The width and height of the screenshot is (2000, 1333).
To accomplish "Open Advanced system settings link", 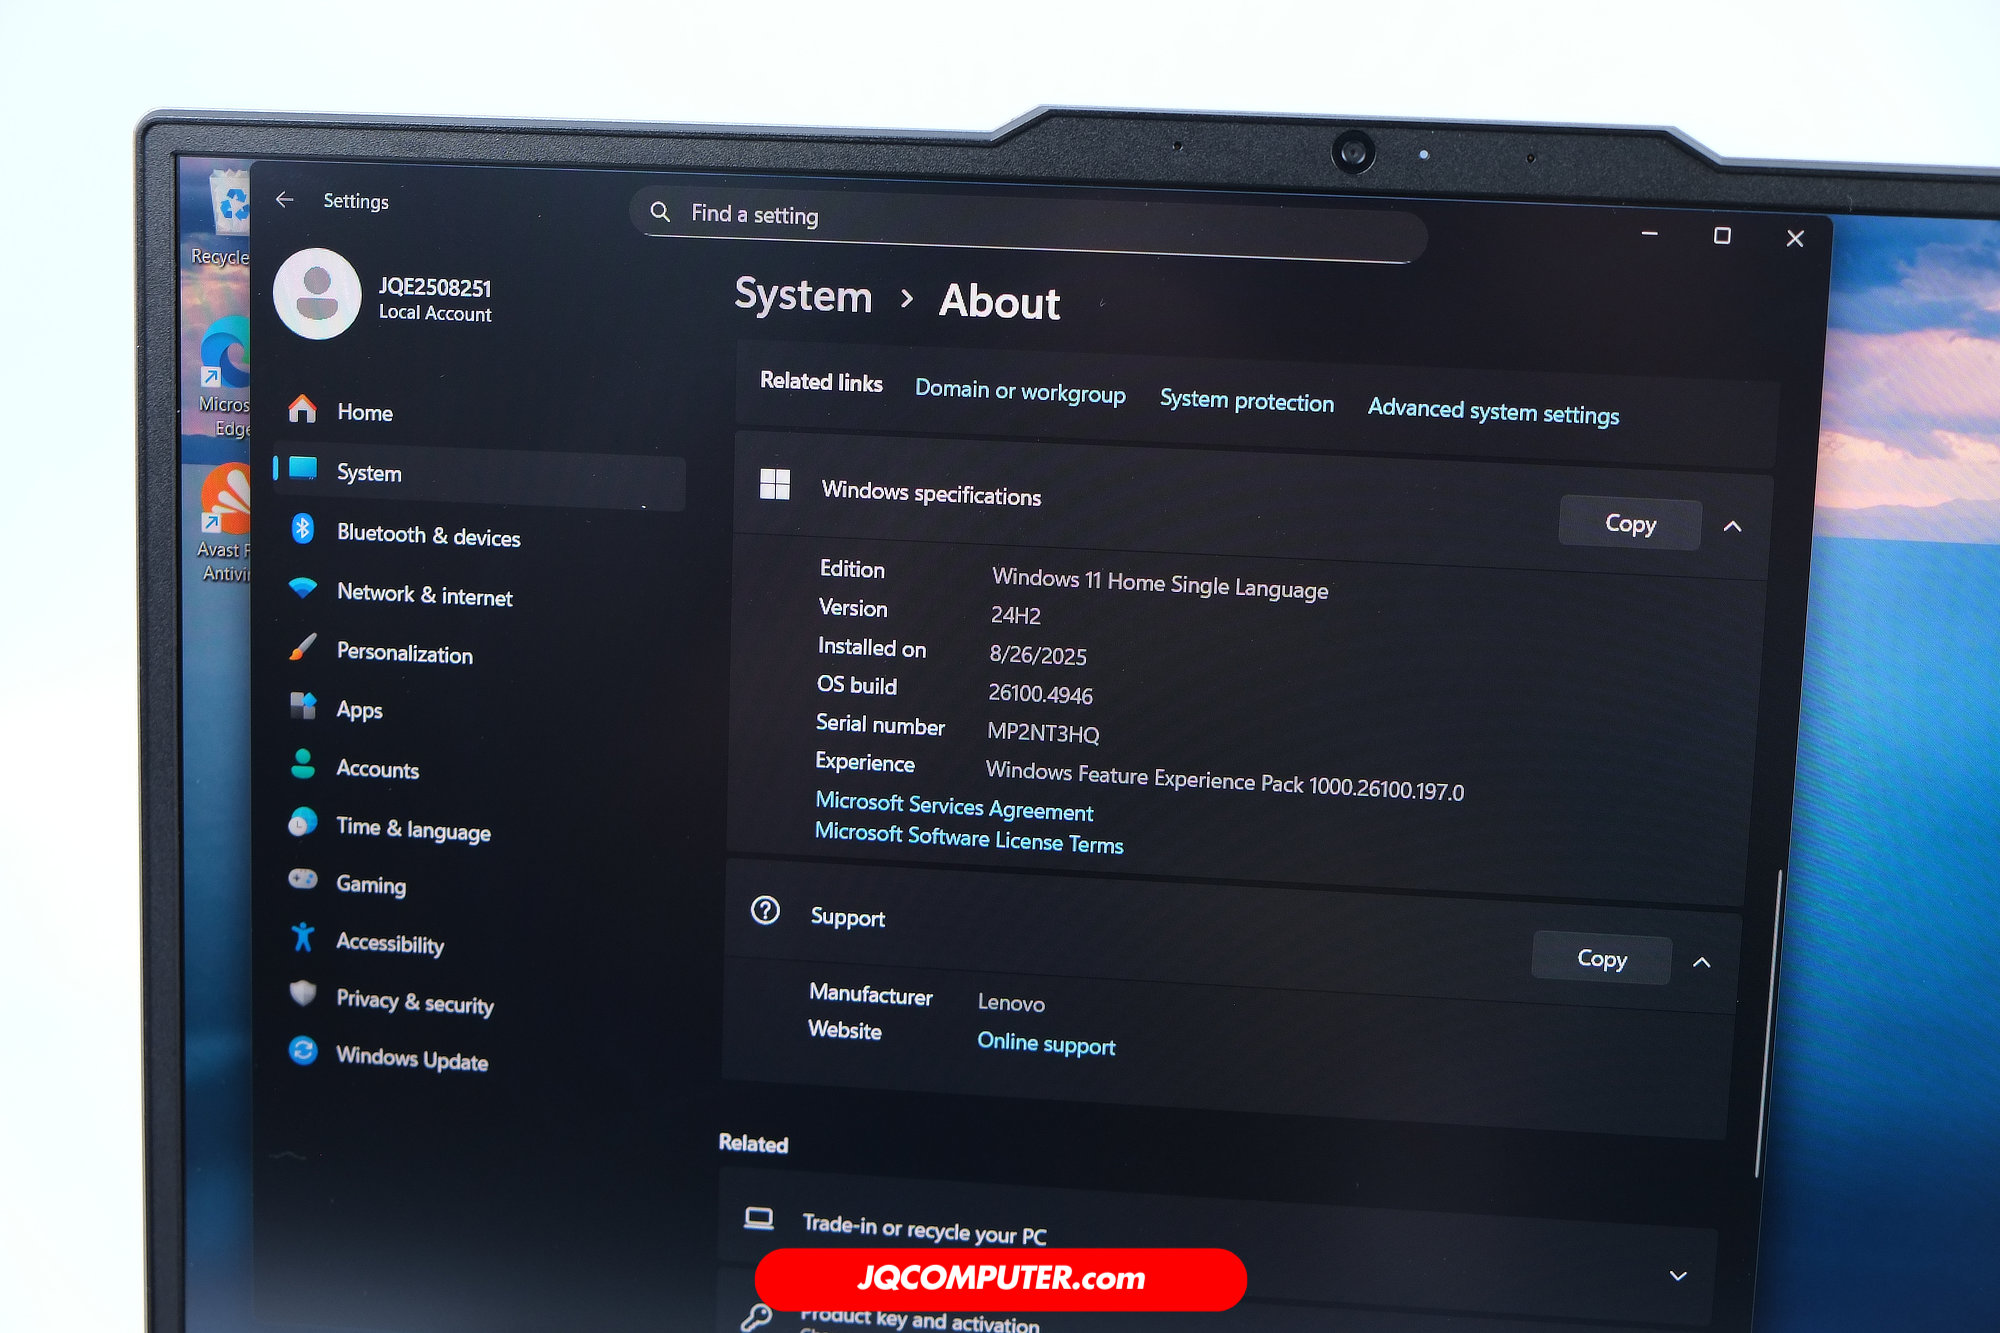I will (x=1493, y=411).
